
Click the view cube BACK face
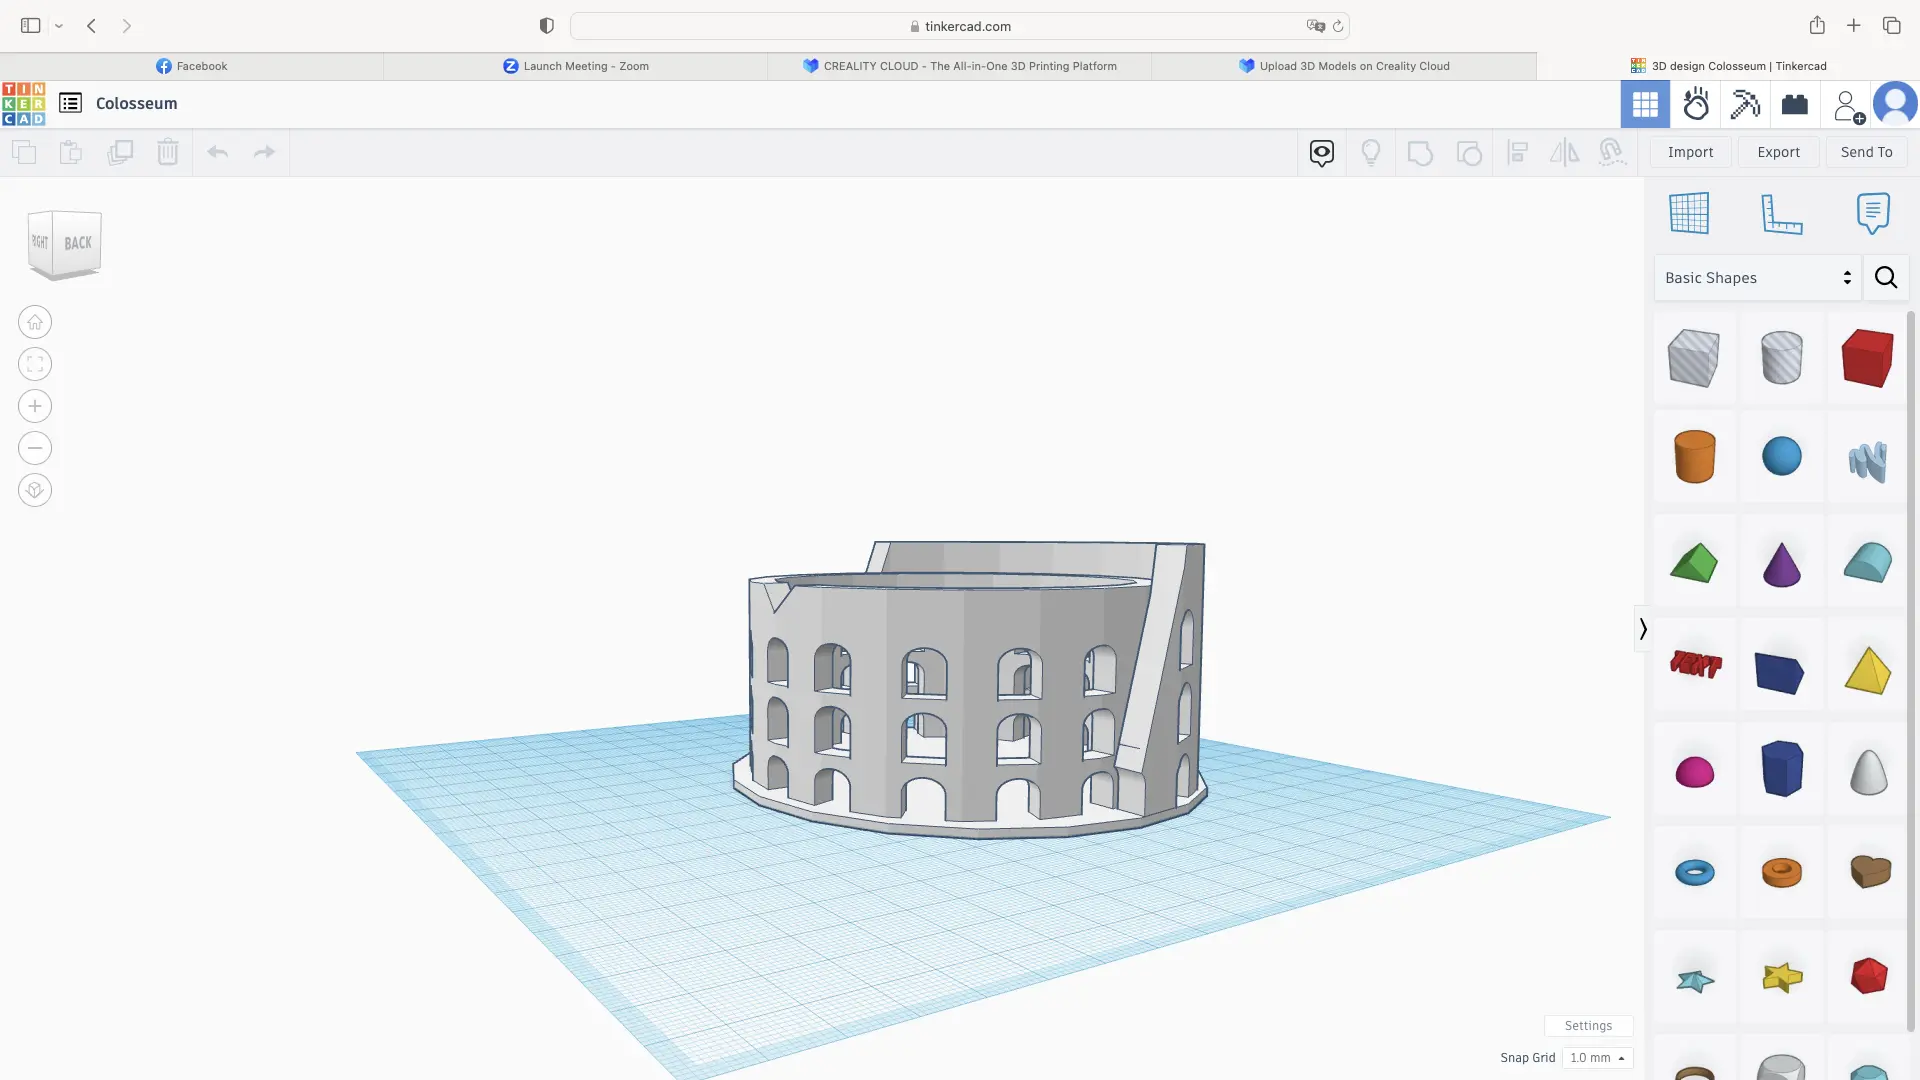[77, 243]
